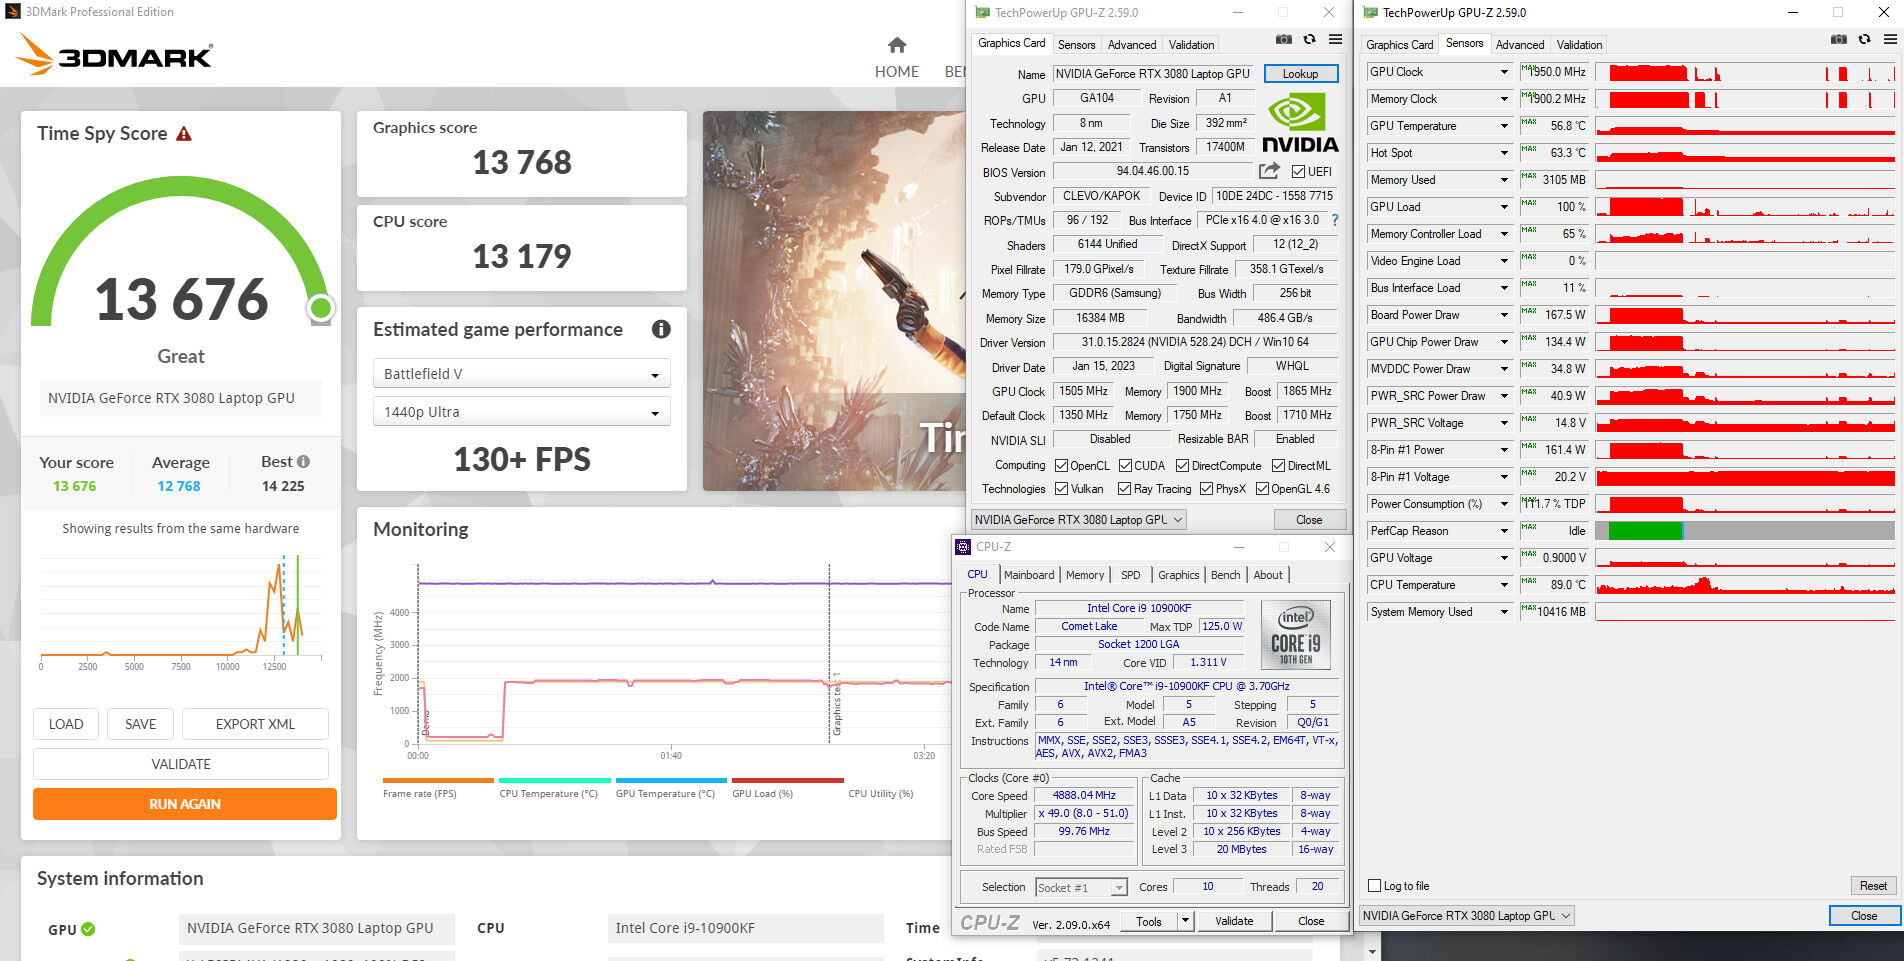Toggle the Ray Tracing checkbox
Viewport: 1904px width, 961px height.
click(1125, 489)
